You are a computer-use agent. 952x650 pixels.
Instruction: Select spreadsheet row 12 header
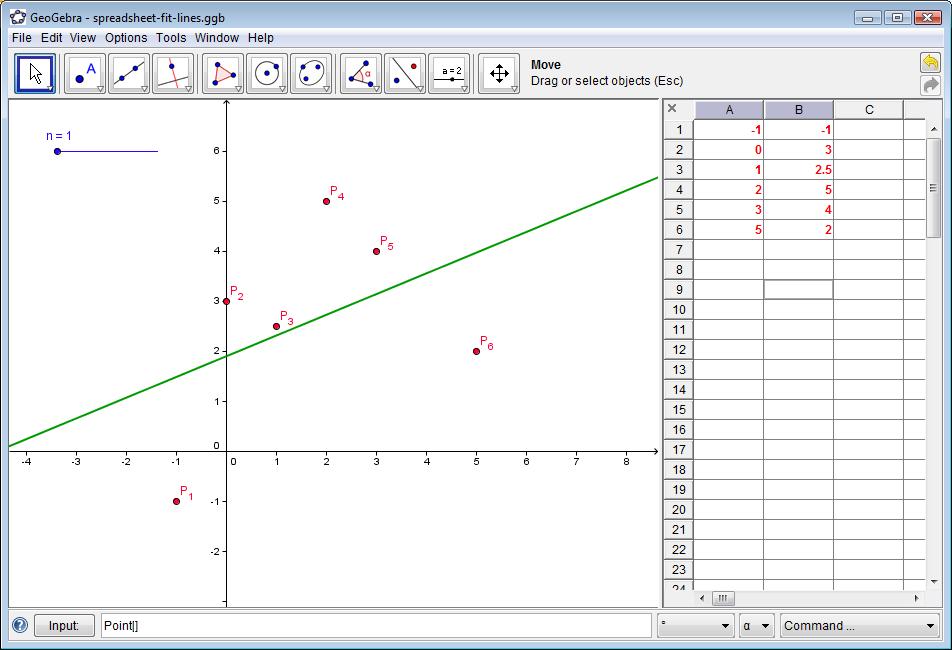pos(679,350)
